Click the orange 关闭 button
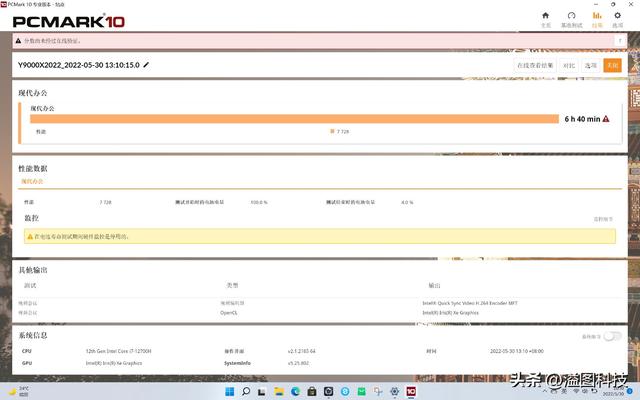This screenshot has width=640, height=400. 613,65
